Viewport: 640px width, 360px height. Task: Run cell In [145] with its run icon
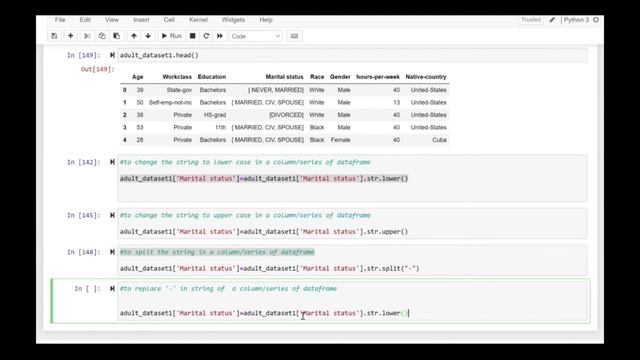point(112,215)
